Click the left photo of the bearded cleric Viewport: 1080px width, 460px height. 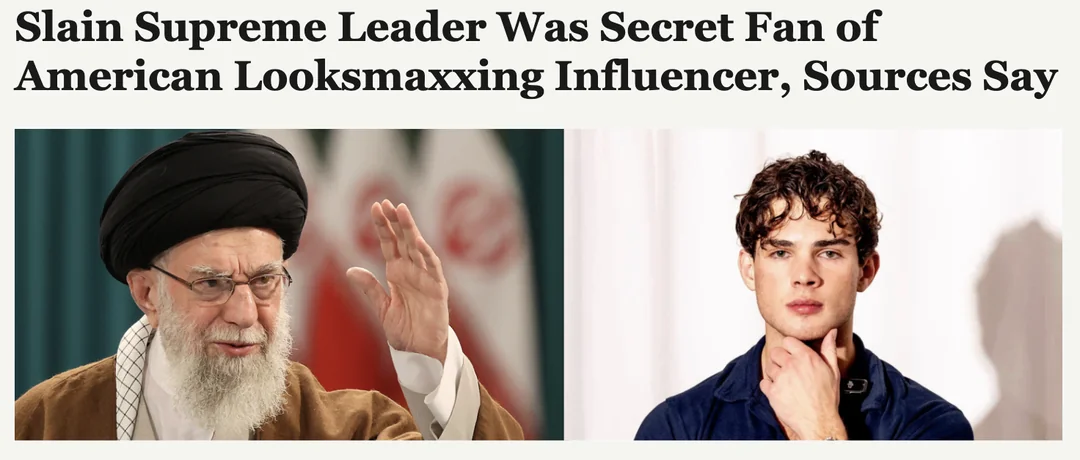pyautogui.click(x=289, y=284)
